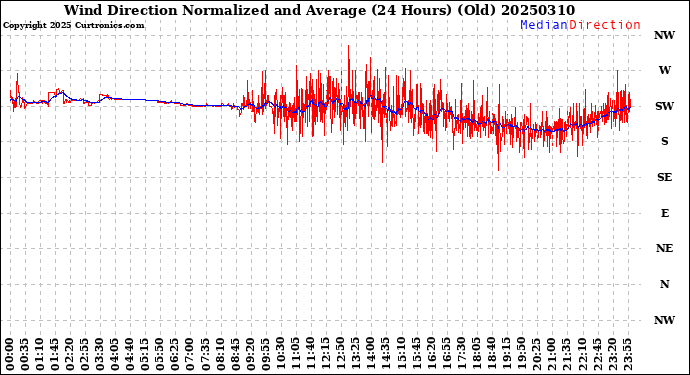Click the 20:25 time axis label
This screenshot has width=690, height=375.
coord(536,354)
